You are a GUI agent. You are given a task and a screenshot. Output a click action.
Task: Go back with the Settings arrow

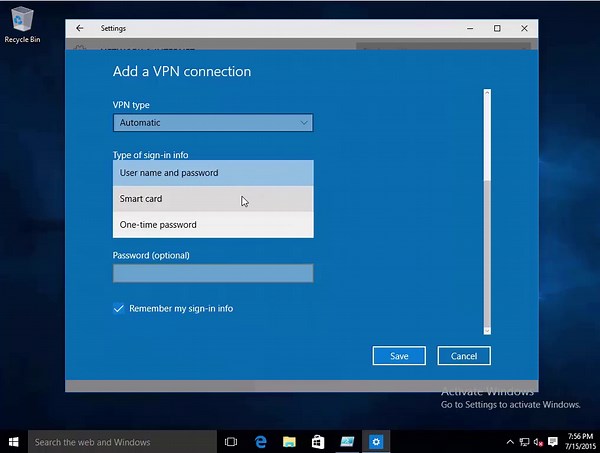[80, 28]
